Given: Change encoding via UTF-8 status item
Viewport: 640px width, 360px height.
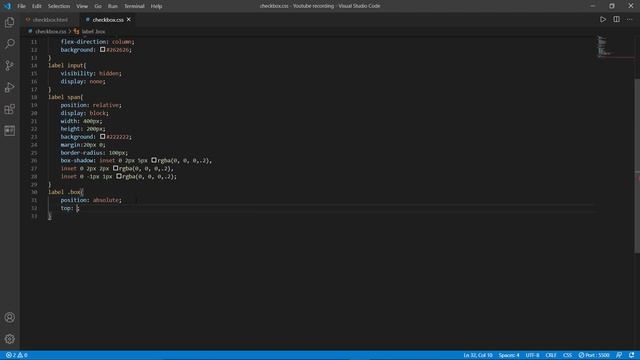Looking at the screenshot, I should [x=532, y=355].
